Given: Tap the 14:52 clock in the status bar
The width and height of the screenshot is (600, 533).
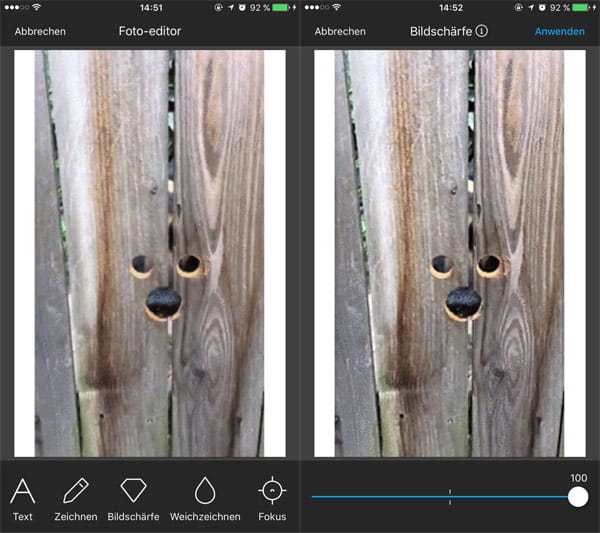Looking at the screenshot, I should (x=450, y=8).
